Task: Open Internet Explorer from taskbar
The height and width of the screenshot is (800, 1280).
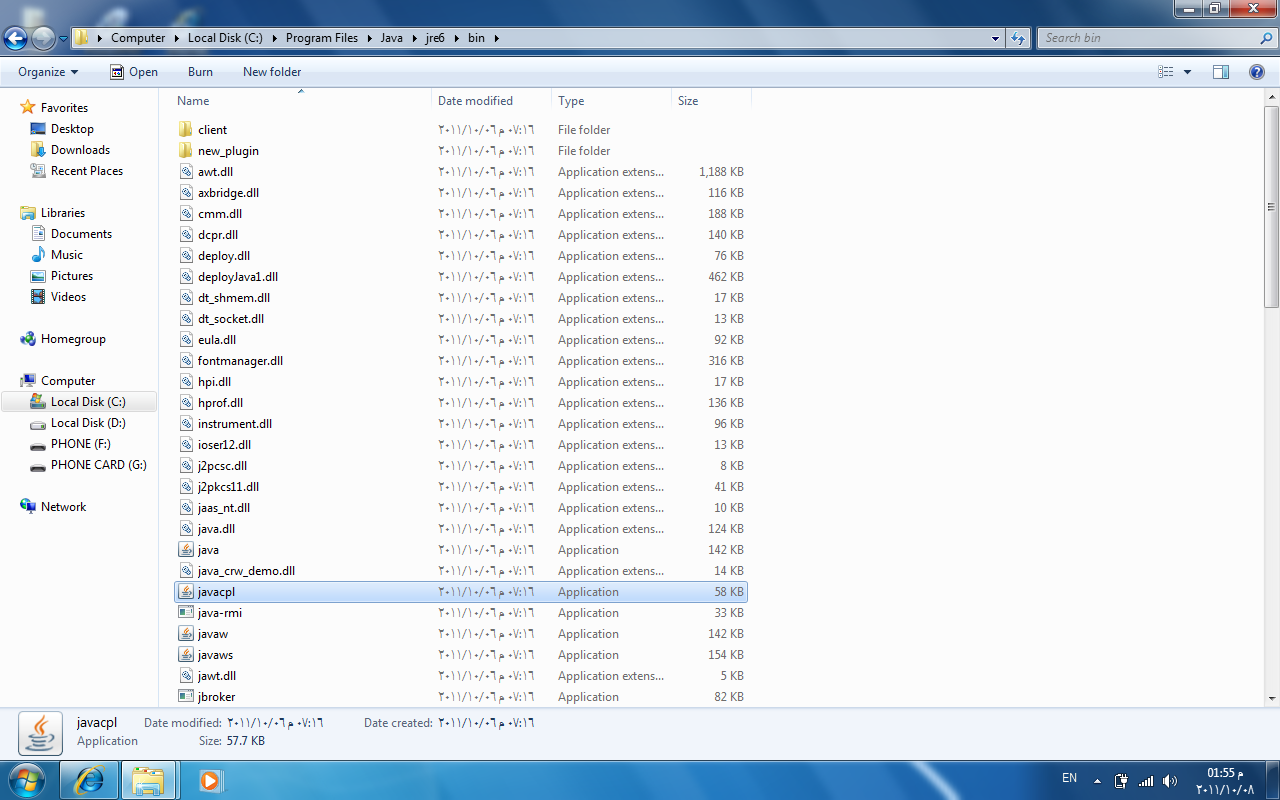Action: 89,780
